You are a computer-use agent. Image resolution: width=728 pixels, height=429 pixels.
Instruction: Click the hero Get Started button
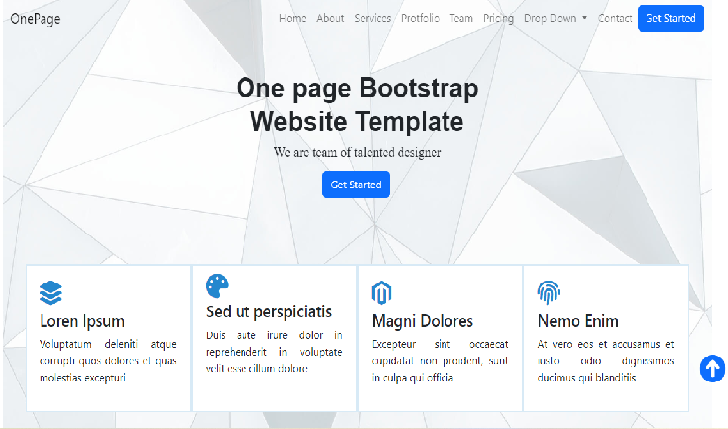click(356, 184)
